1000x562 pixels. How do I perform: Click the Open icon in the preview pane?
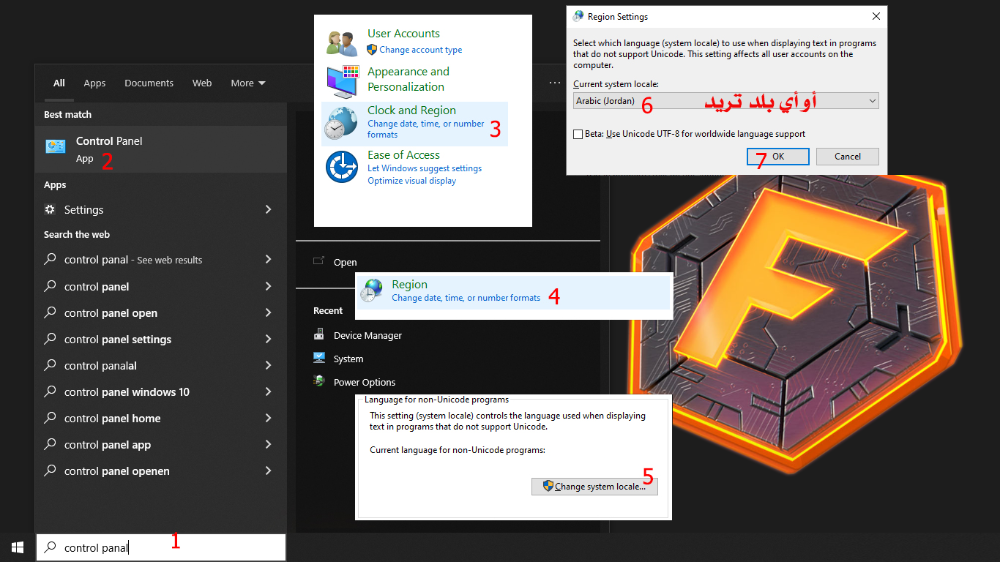point(318,261)
